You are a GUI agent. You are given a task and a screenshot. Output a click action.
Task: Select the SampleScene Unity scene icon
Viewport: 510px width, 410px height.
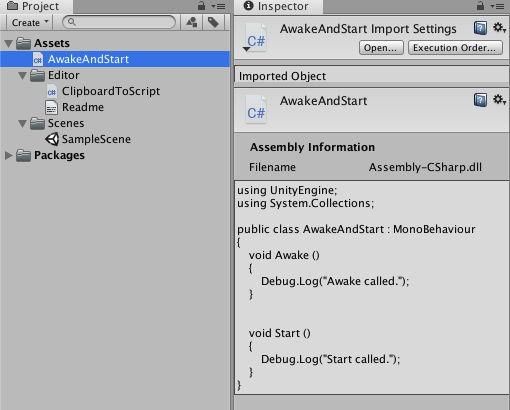[x=52, y=139]
